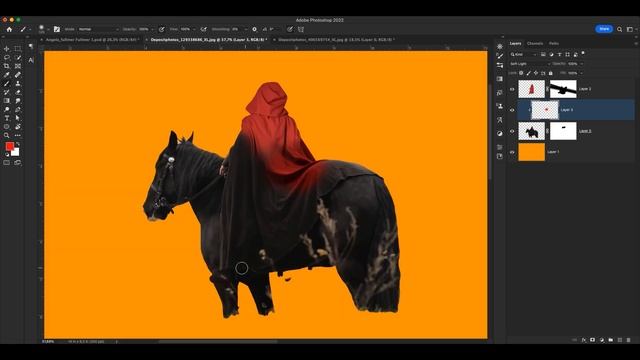640x360 pixels.
Task: Open the layer blend mode dropdown
Action: point(530,64)
